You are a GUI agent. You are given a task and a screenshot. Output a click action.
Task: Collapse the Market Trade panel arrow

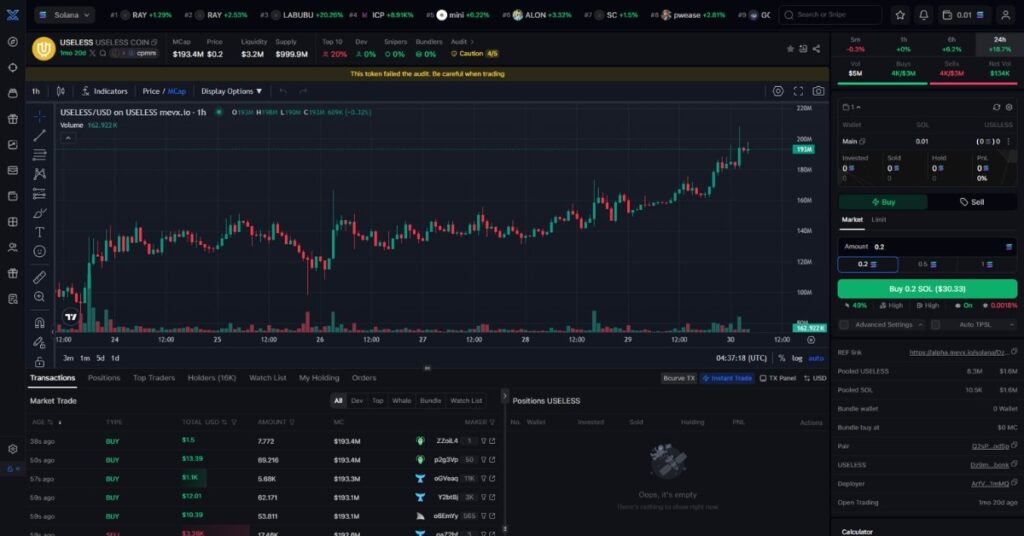504,396
